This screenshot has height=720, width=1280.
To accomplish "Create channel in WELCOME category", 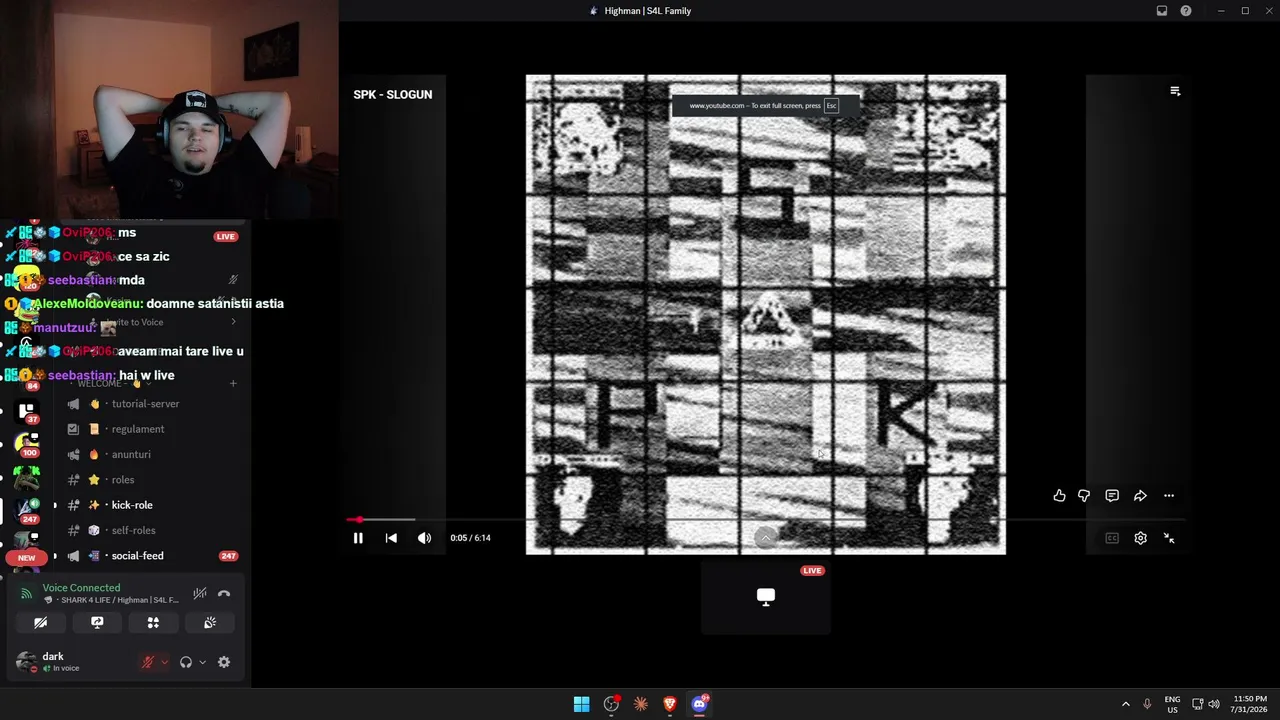I will 233,383.
